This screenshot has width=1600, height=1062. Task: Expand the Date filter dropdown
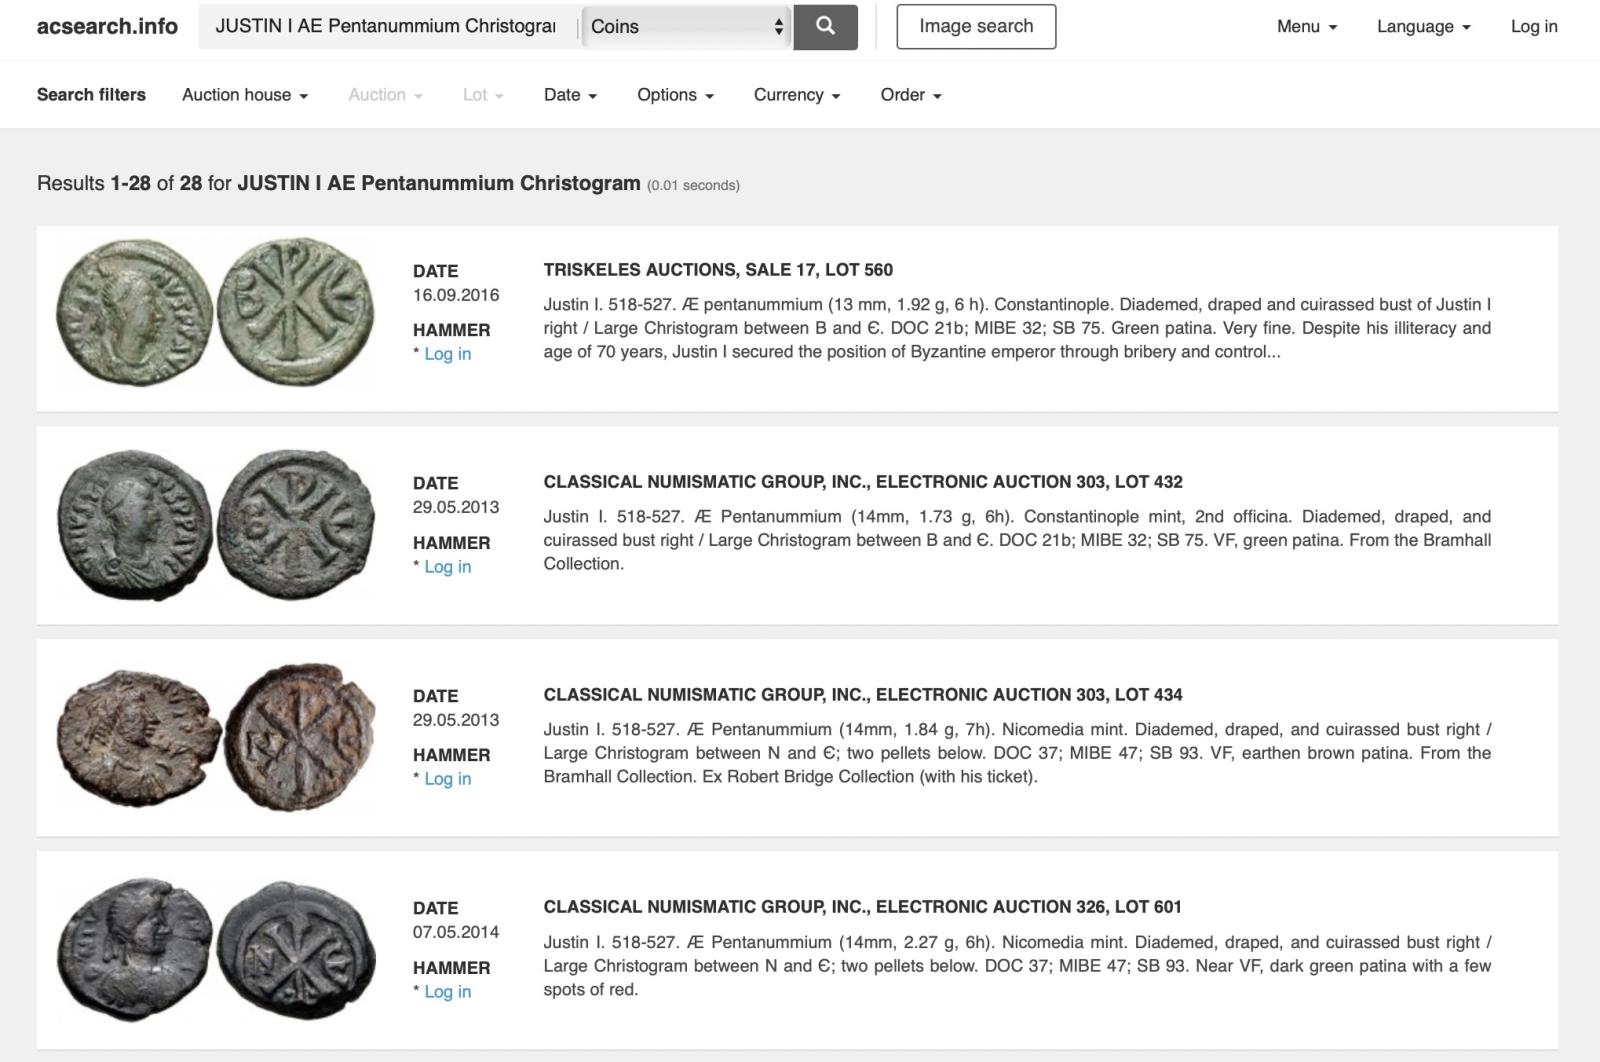click(570, 95)
